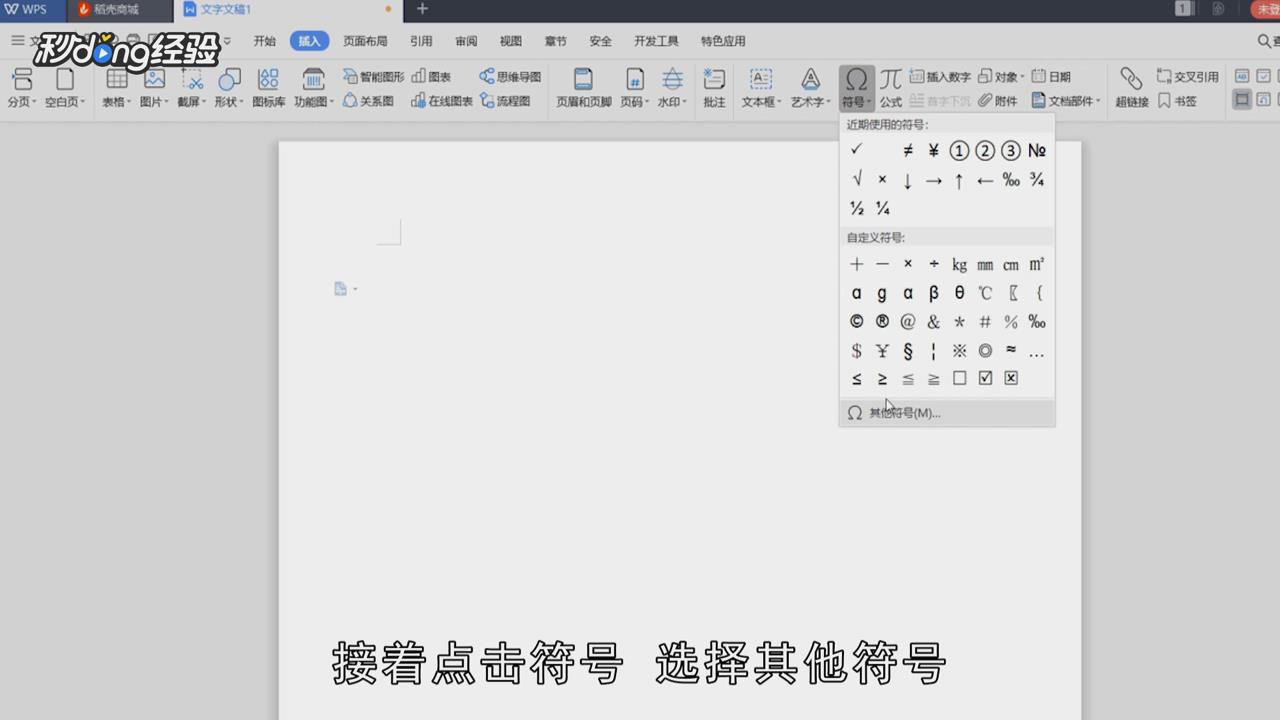Insert Smart Graphic (智能图形)
1280x720 pixels.
(374, 76)
